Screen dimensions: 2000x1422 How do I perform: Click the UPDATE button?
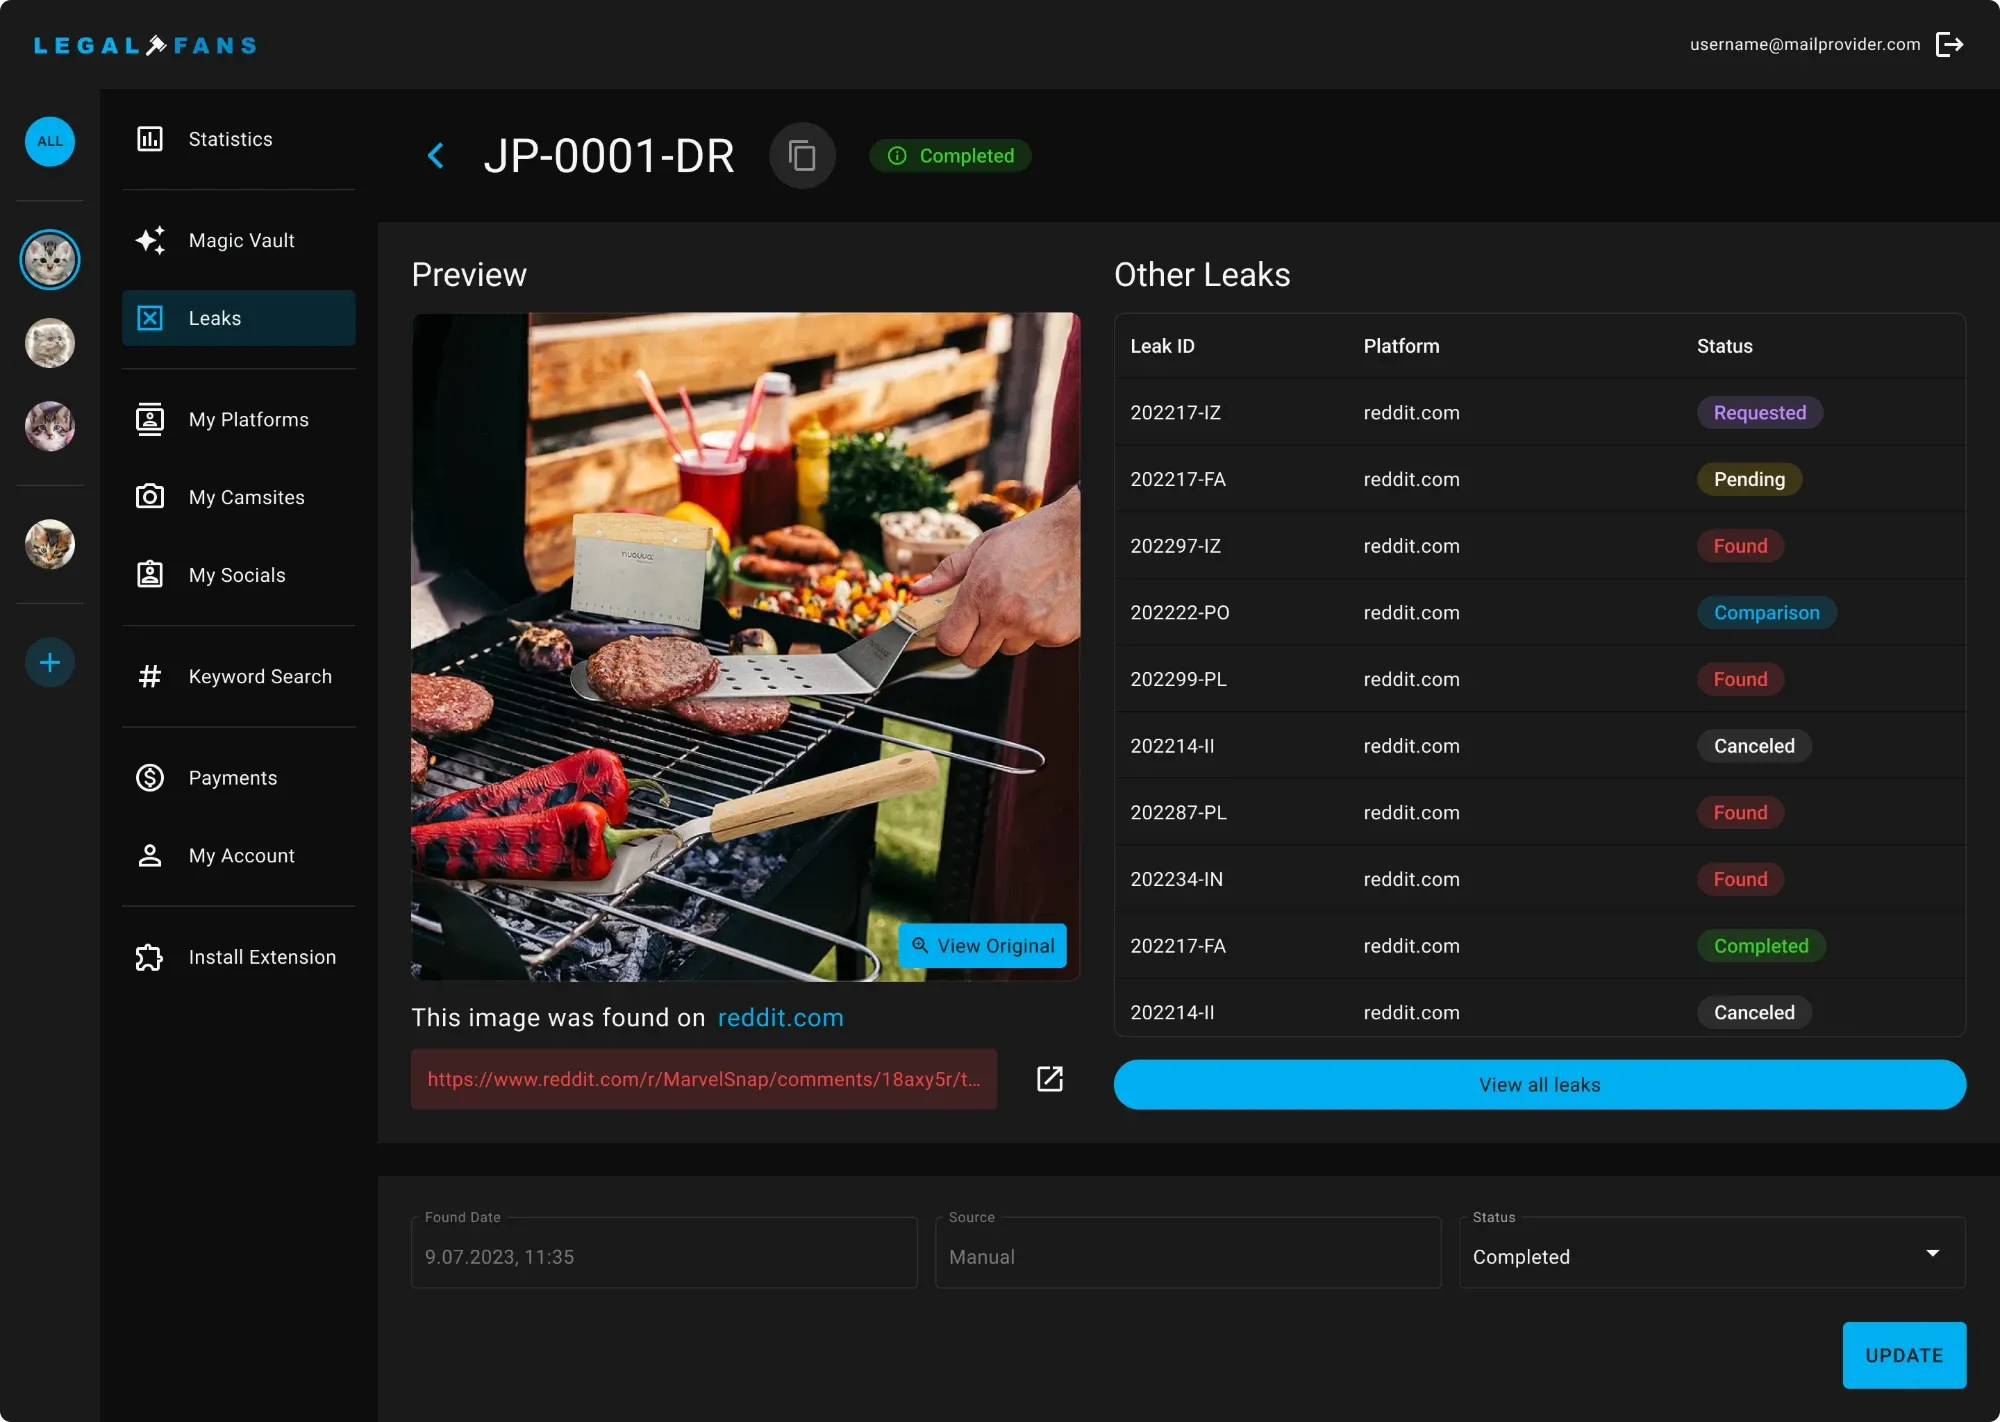1904,1356
